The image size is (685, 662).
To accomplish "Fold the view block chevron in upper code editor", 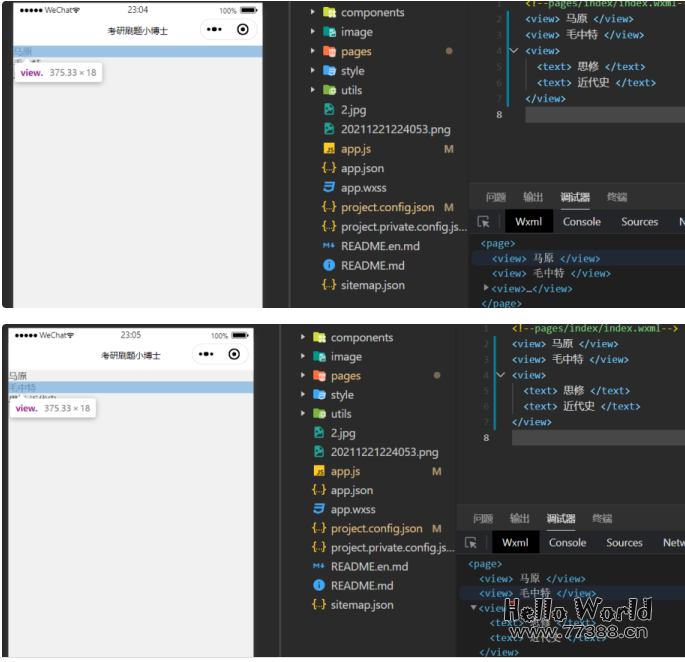I will [513, 51].
